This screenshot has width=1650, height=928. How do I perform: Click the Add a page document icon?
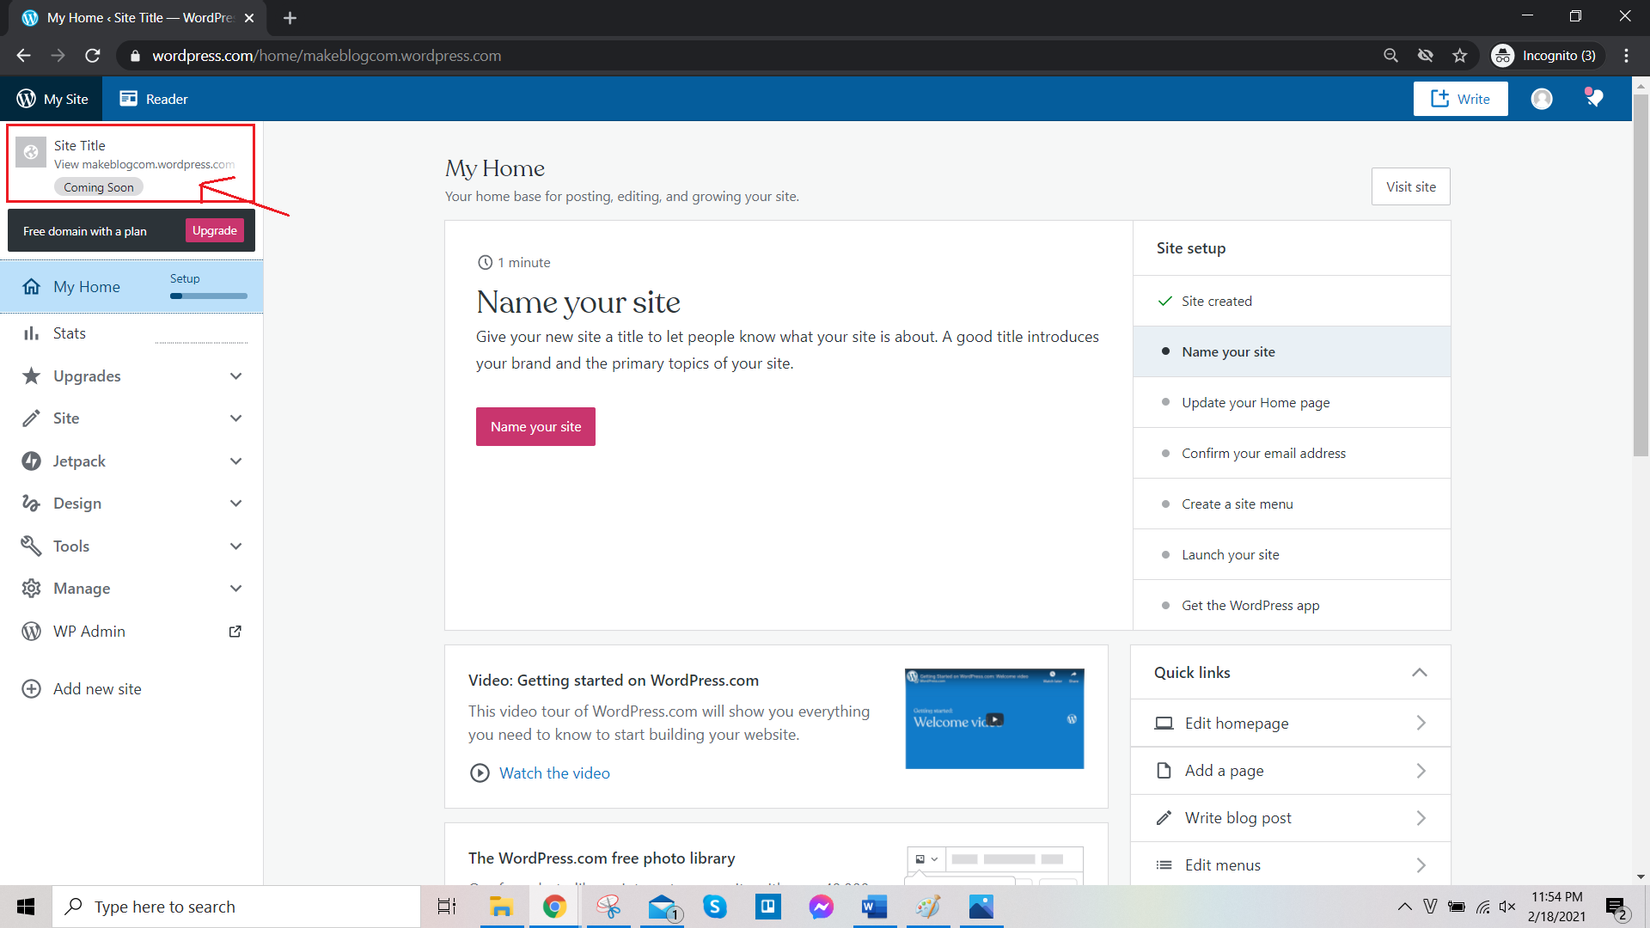(1164, 771)
